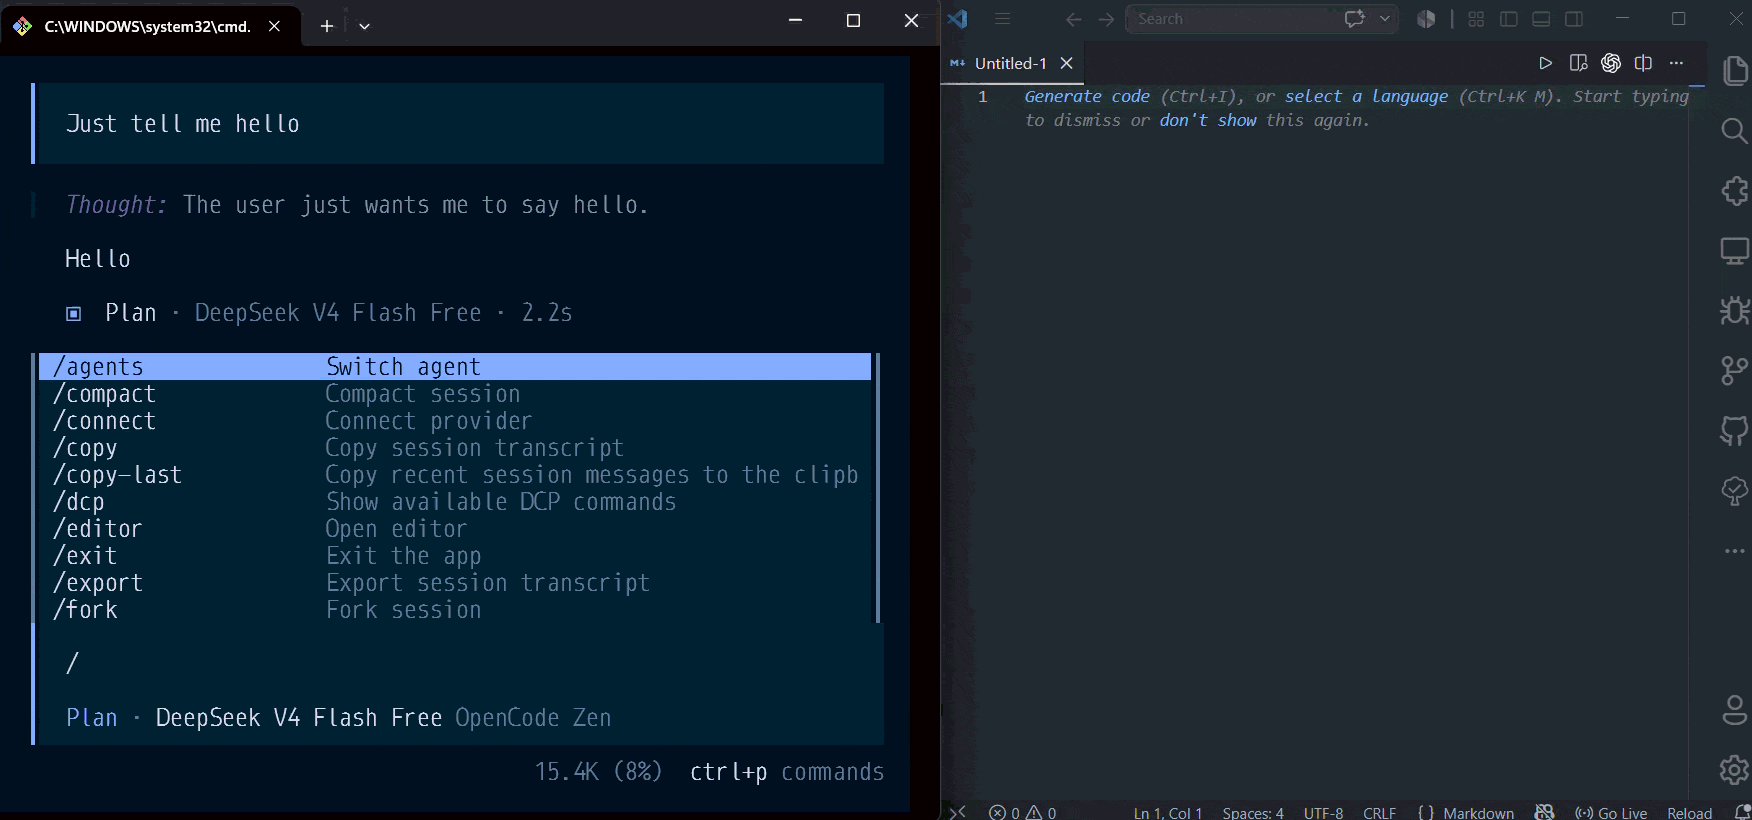Screen dimensions: 1752x820
Task: Toggle VS Code secondary side bar
Action: click(1574, 19)
